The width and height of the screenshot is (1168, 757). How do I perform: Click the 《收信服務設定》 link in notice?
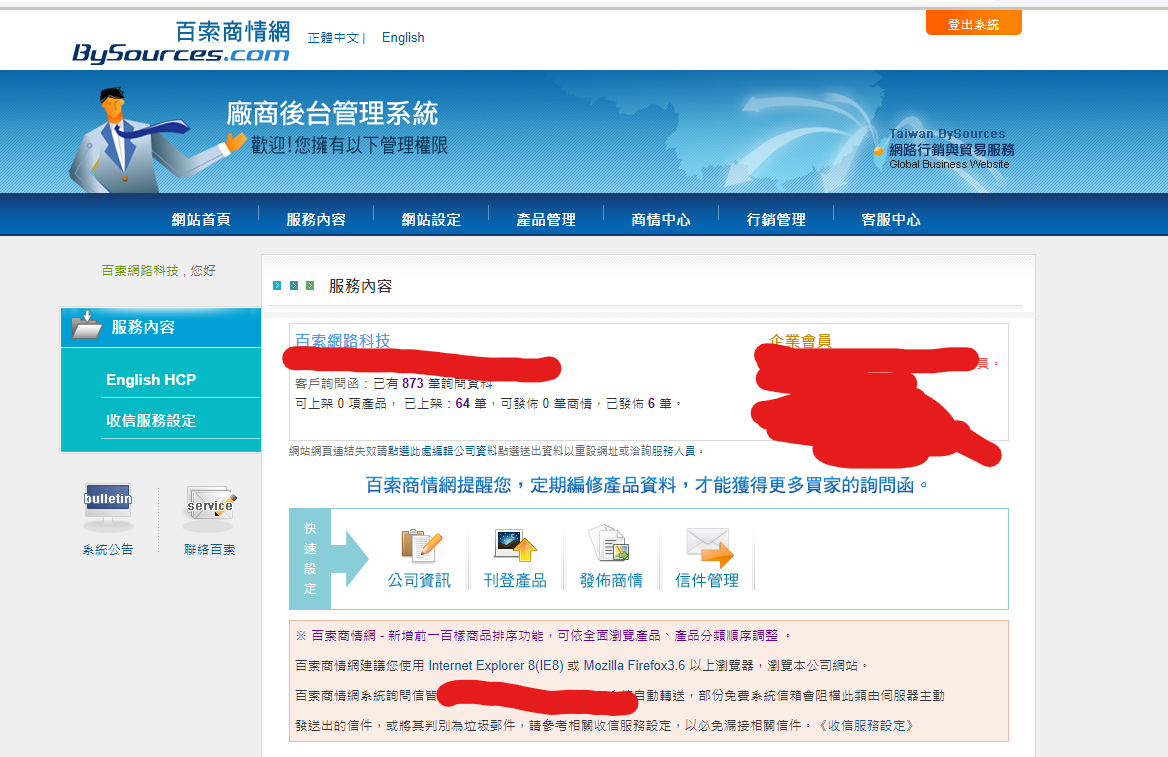pyautogui.click(x=865, y=726)
